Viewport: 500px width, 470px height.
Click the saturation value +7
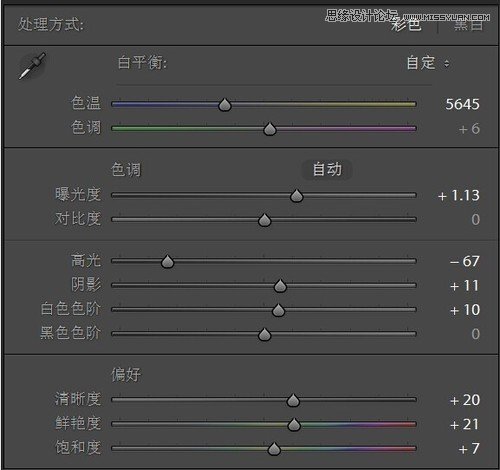tap(469, 449)
